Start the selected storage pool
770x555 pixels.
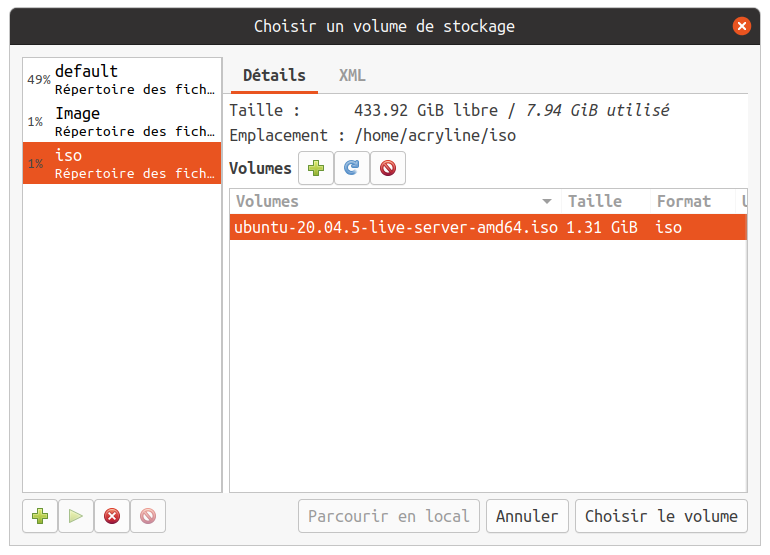(x=76, y=516)
